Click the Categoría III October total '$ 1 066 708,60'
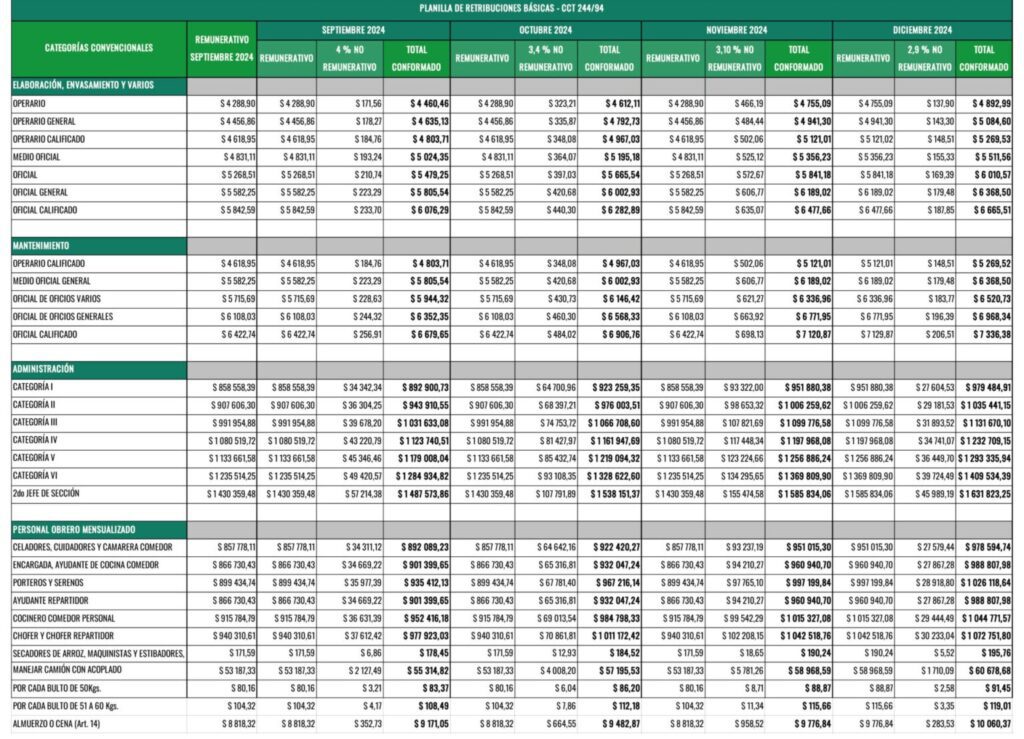Image resolution: width=1024 pixels, height=739 pixels. tap(614, 423)
